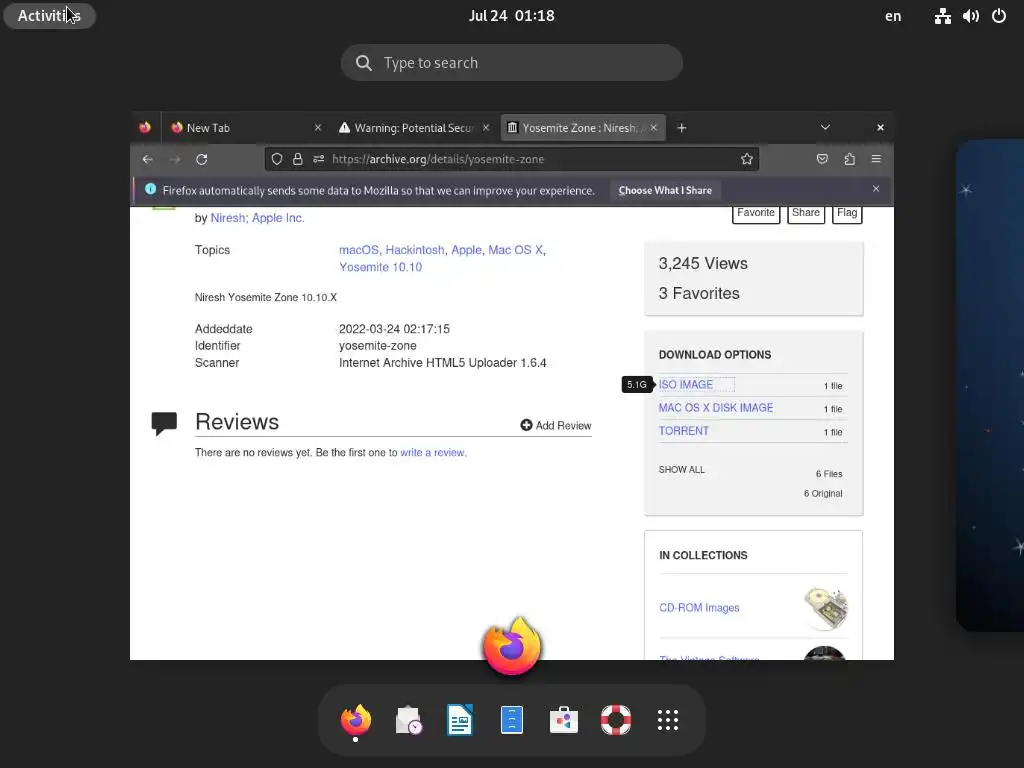Click Choose What I Share button
This screenshot has width=1024, height=768.
(x=665, y=191)
